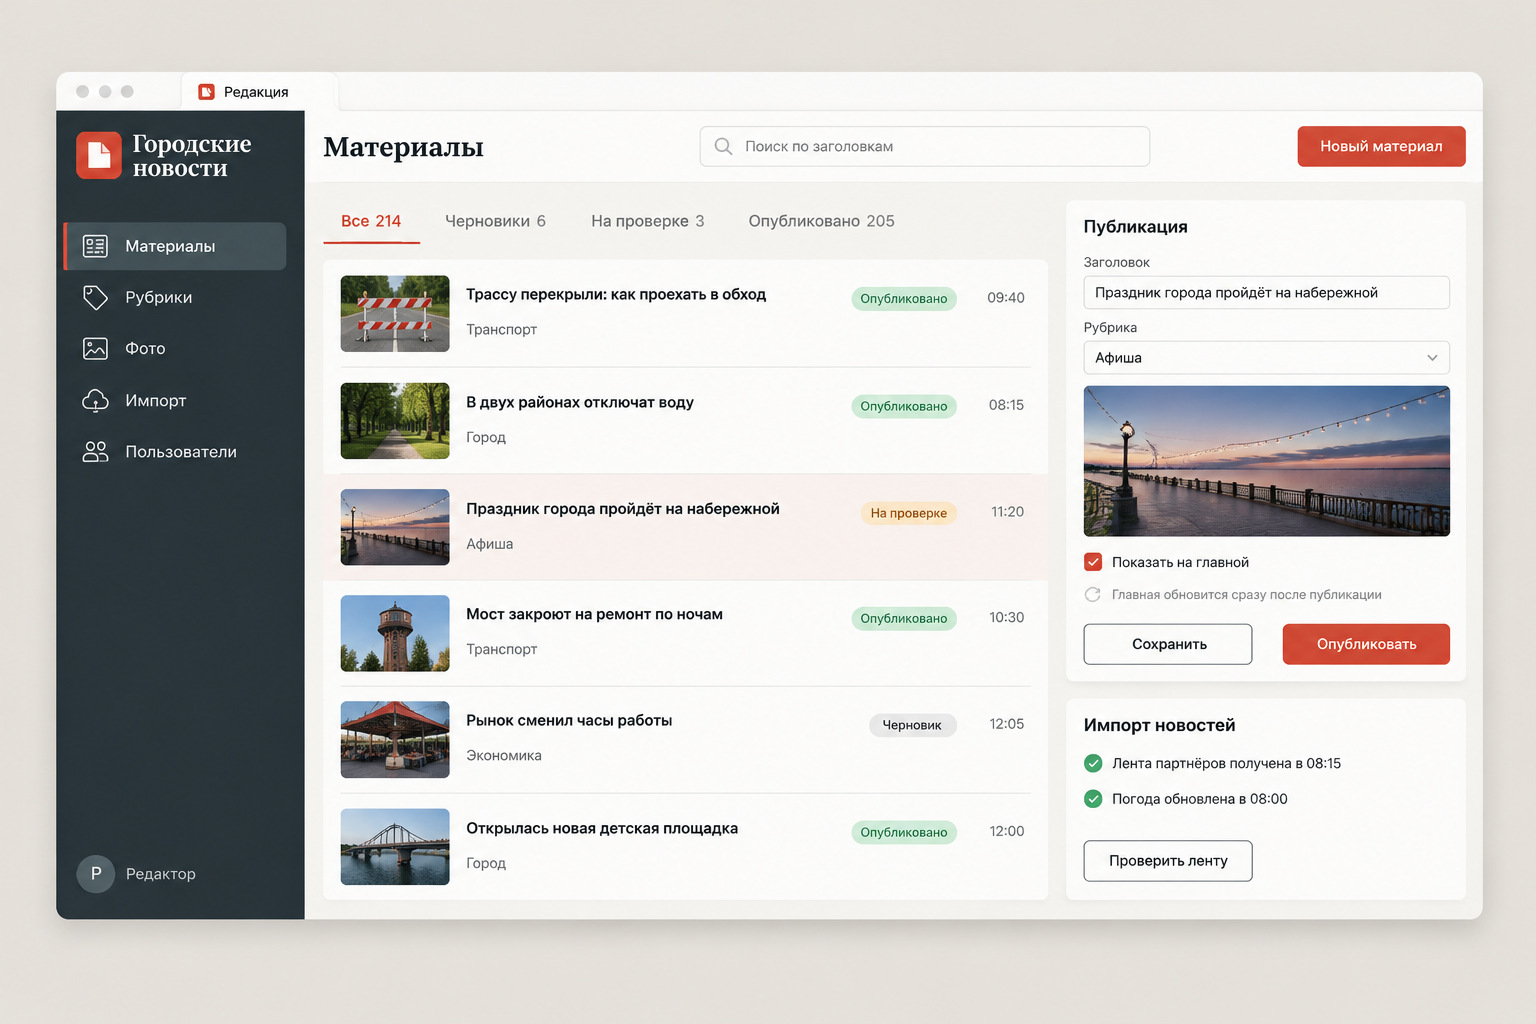Click the search magnifier icon
This screenshot has height=1024, width=1536.
coord(723,146)
